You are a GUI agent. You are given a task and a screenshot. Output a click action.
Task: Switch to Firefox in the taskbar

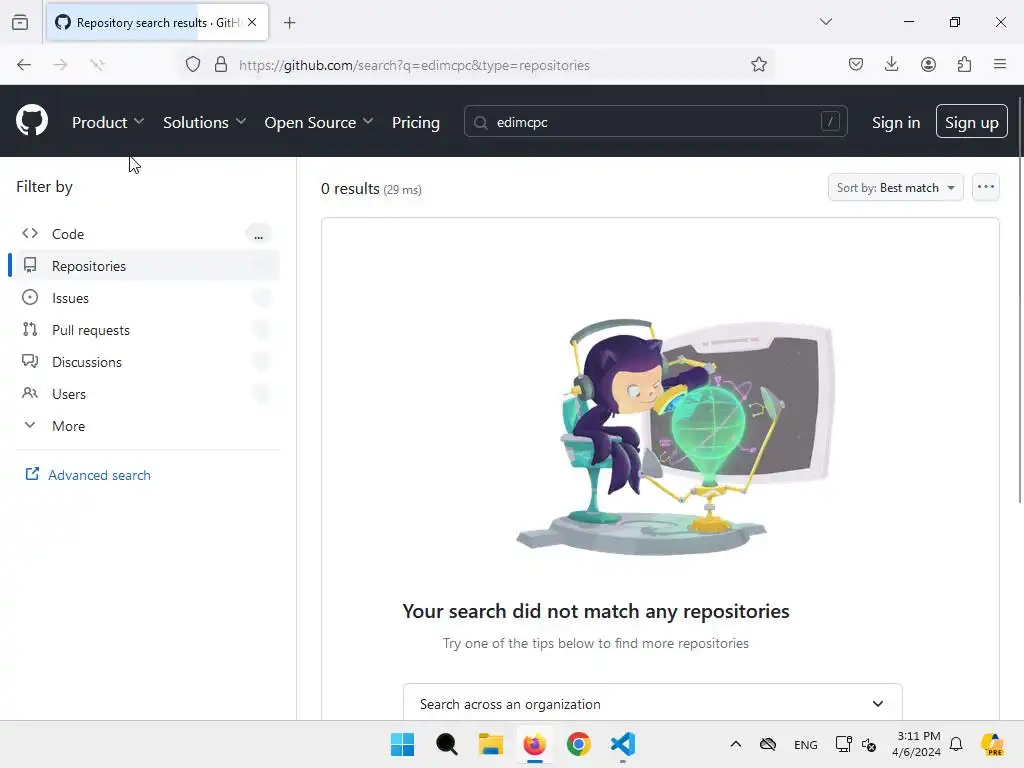pyautogui.click(x=534, y=744)
